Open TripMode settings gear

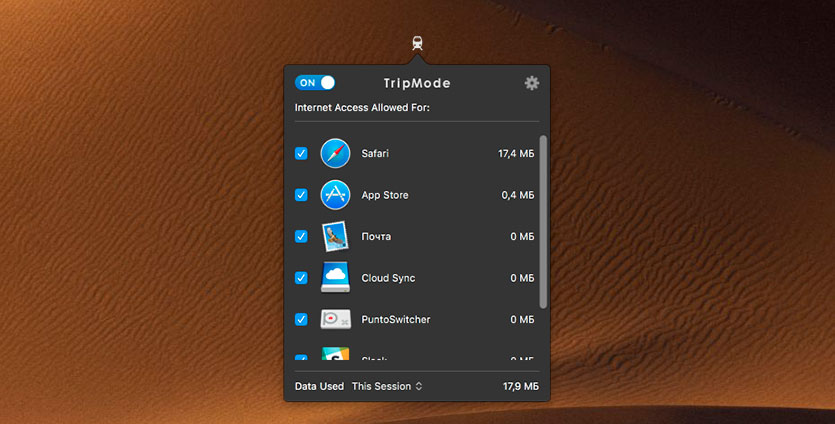coord(531,83)
